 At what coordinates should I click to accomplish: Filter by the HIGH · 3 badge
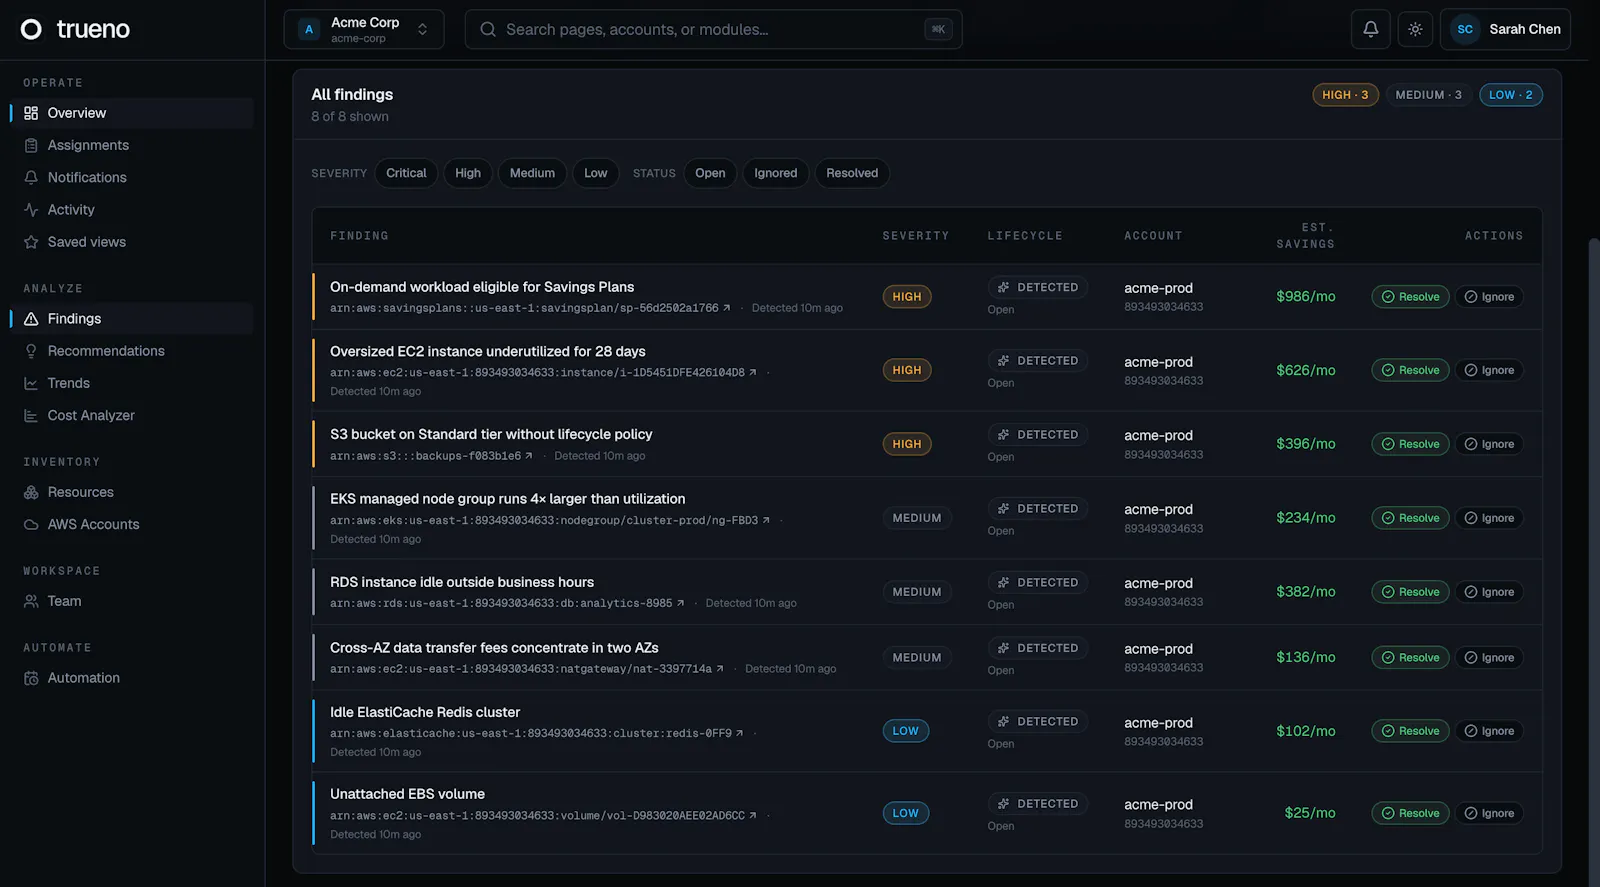pyautogui.click(x=1345, y=95)
